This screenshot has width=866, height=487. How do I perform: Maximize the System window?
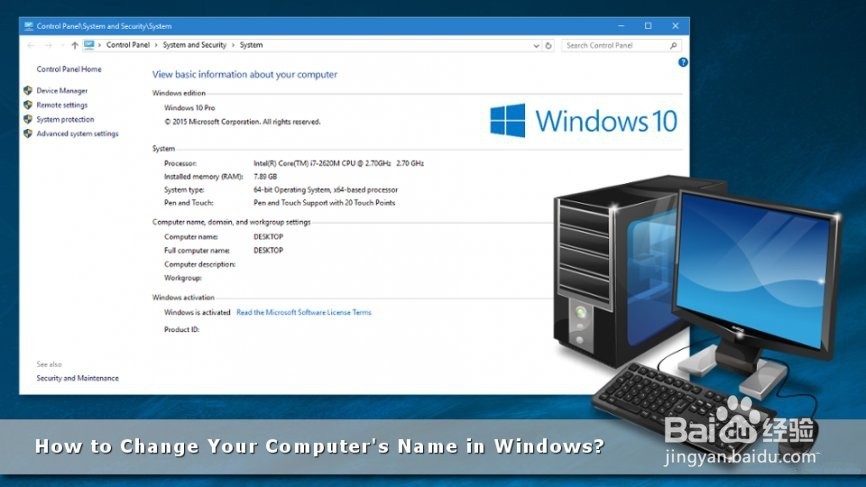point(648,26)
